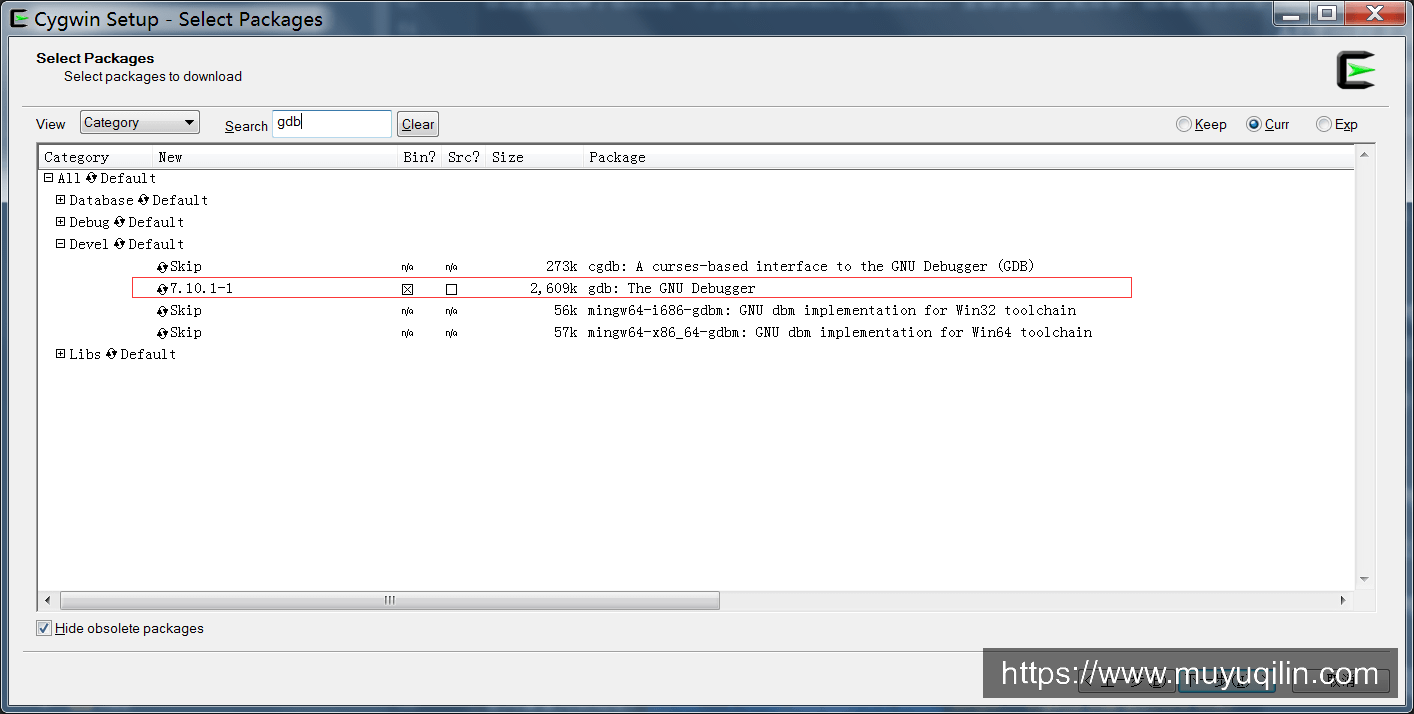Select the cgdb curses-based interface description
Viewport: 1414px width, 714px height.
tap(811, 267)
